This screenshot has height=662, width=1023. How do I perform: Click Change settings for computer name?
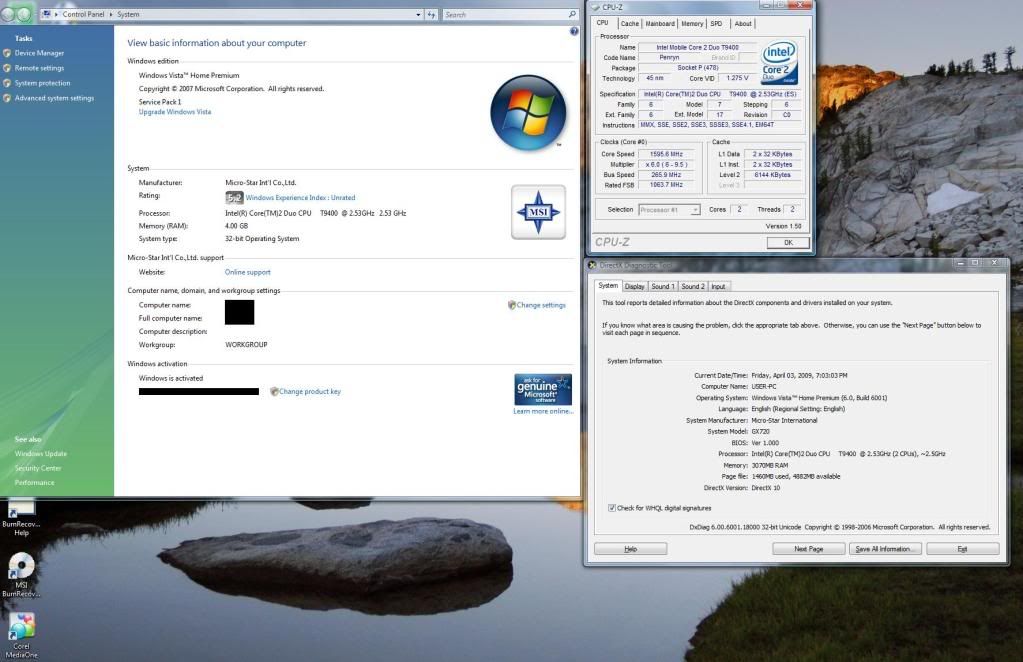[541, 305]
